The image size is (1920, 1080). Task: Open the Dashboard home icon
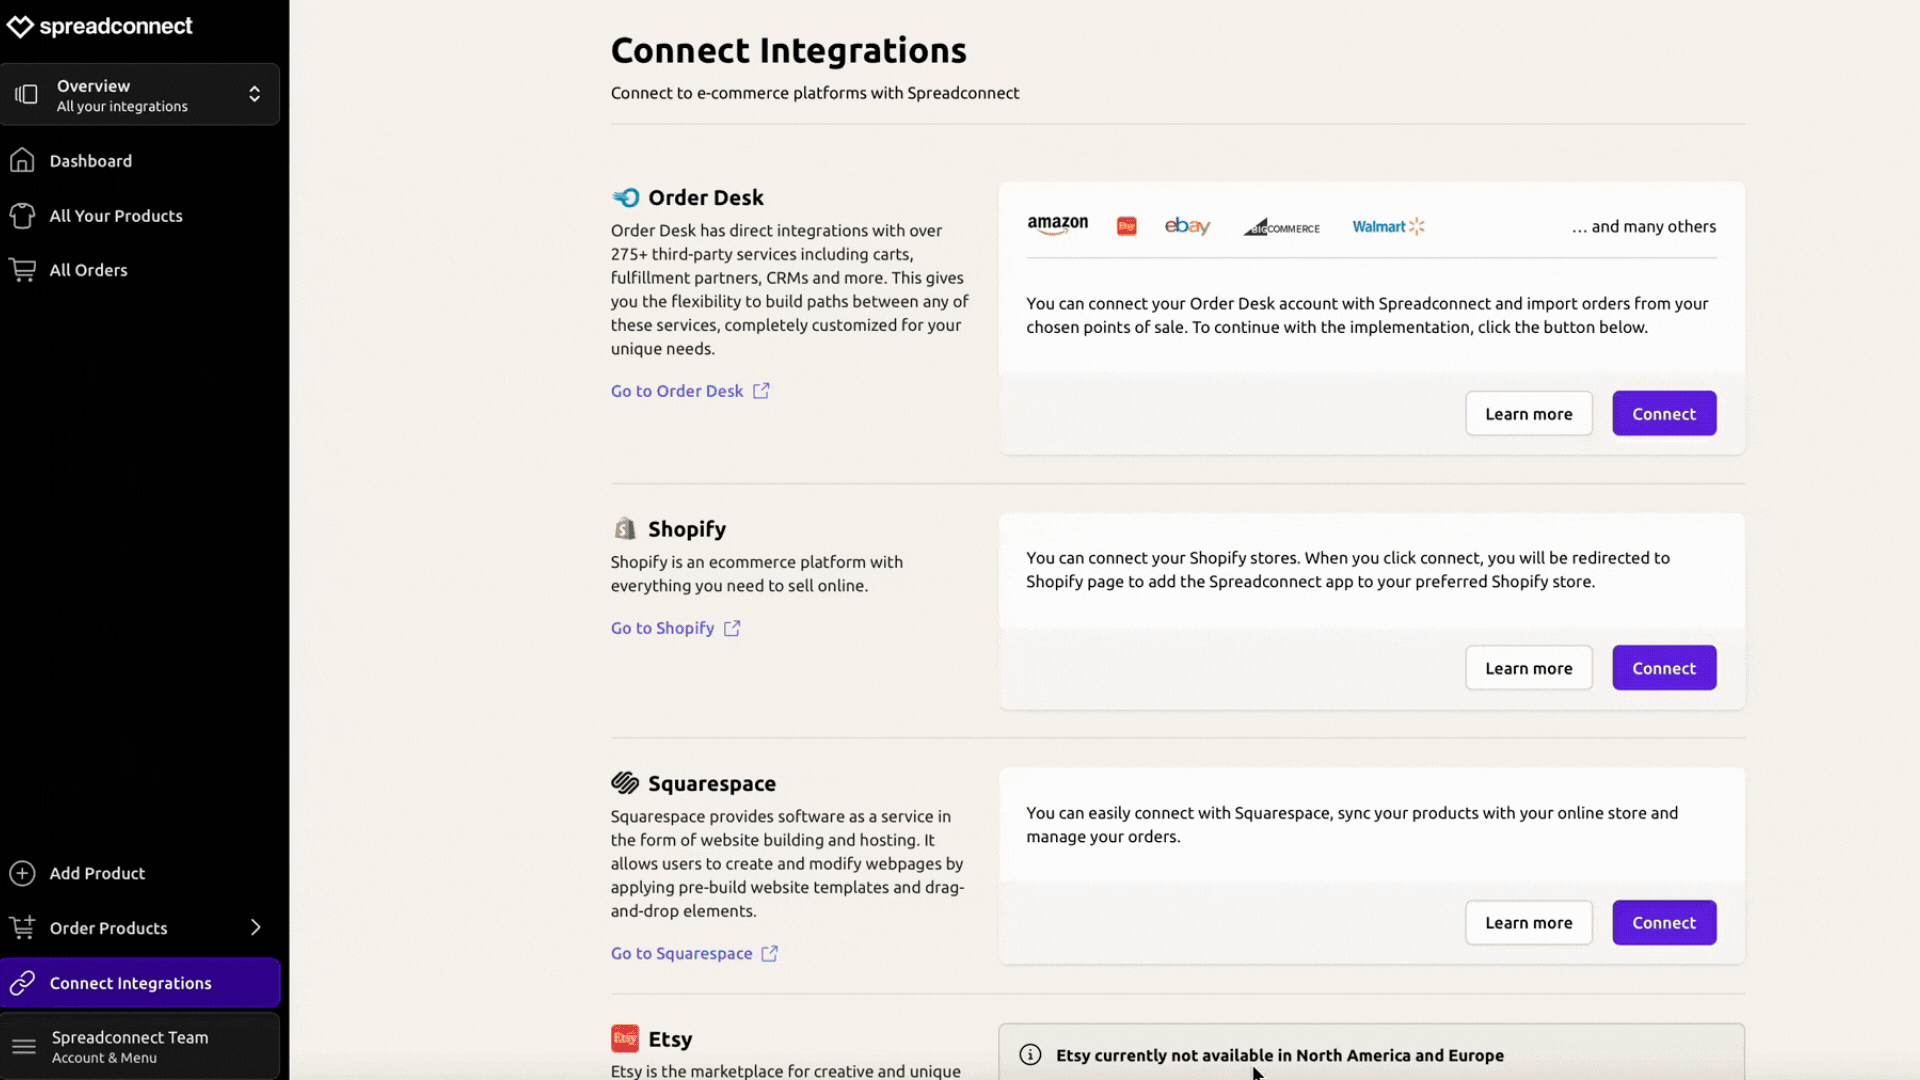click(22, 161)
